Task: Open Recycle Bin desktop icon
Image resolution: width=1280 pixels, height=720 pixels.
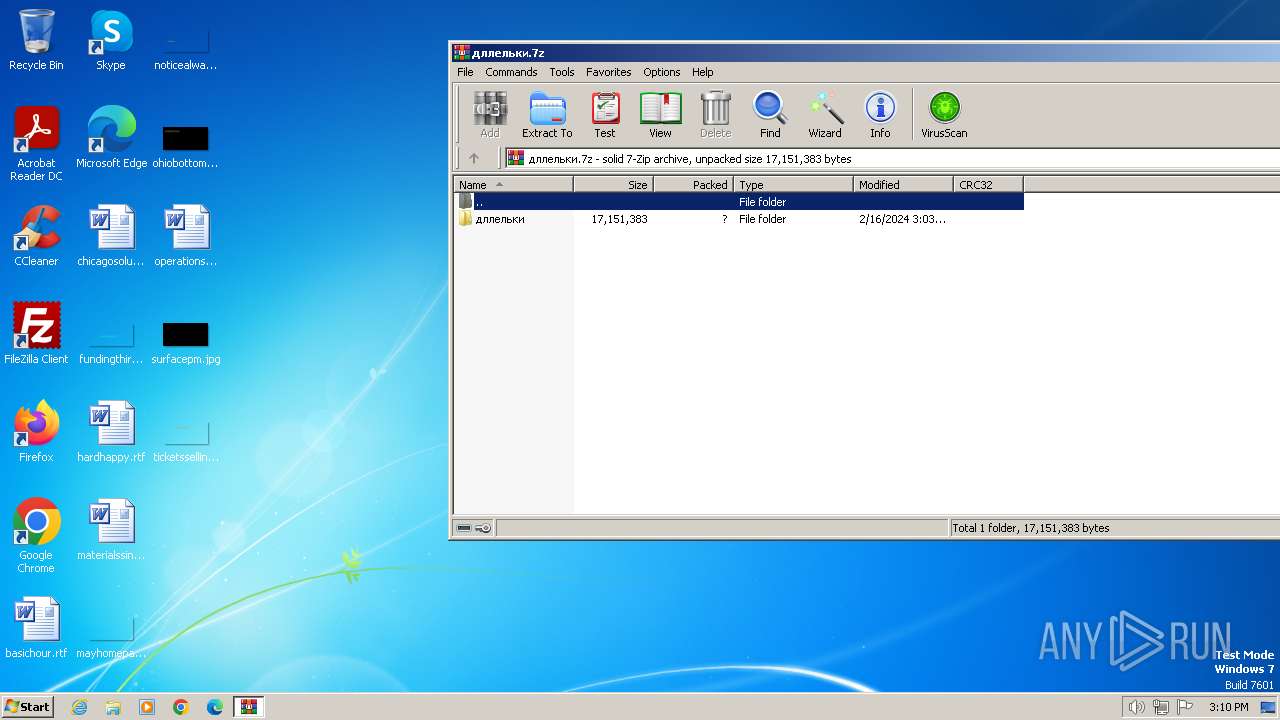Action: coord(36,40)
